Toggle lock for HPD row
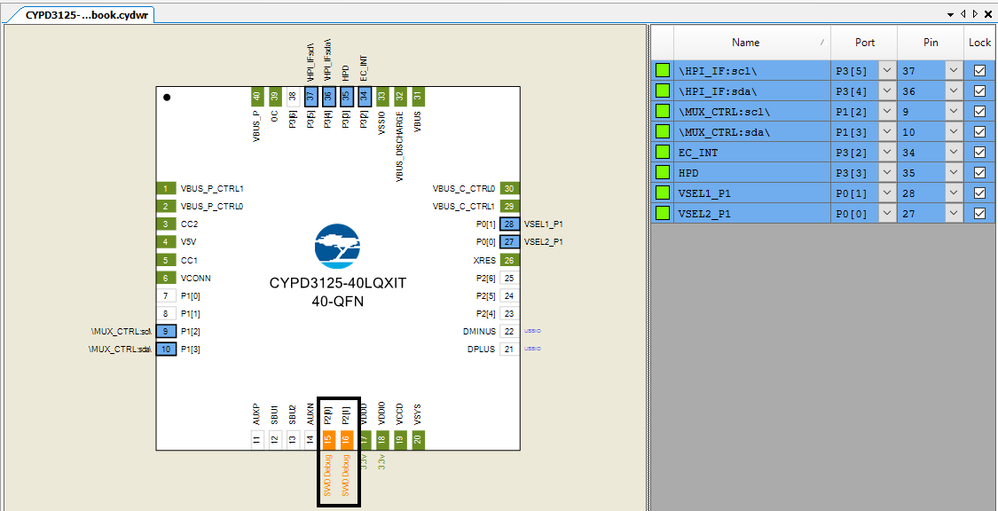998x511 pixels. (x=980, y=173)
